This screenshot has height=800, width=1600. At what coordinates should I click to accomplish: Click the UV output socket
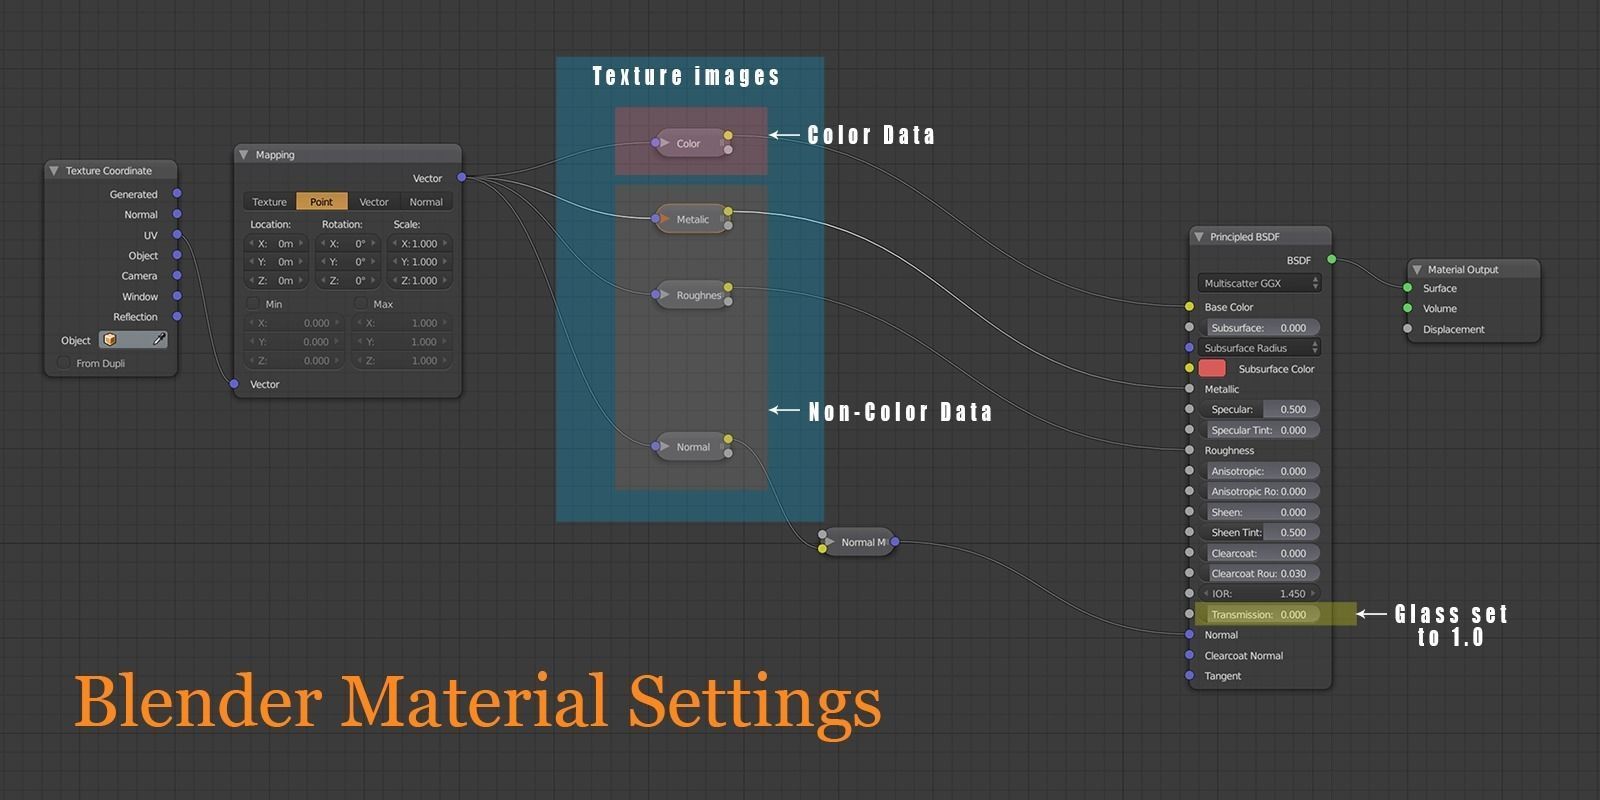pos(177,235)
